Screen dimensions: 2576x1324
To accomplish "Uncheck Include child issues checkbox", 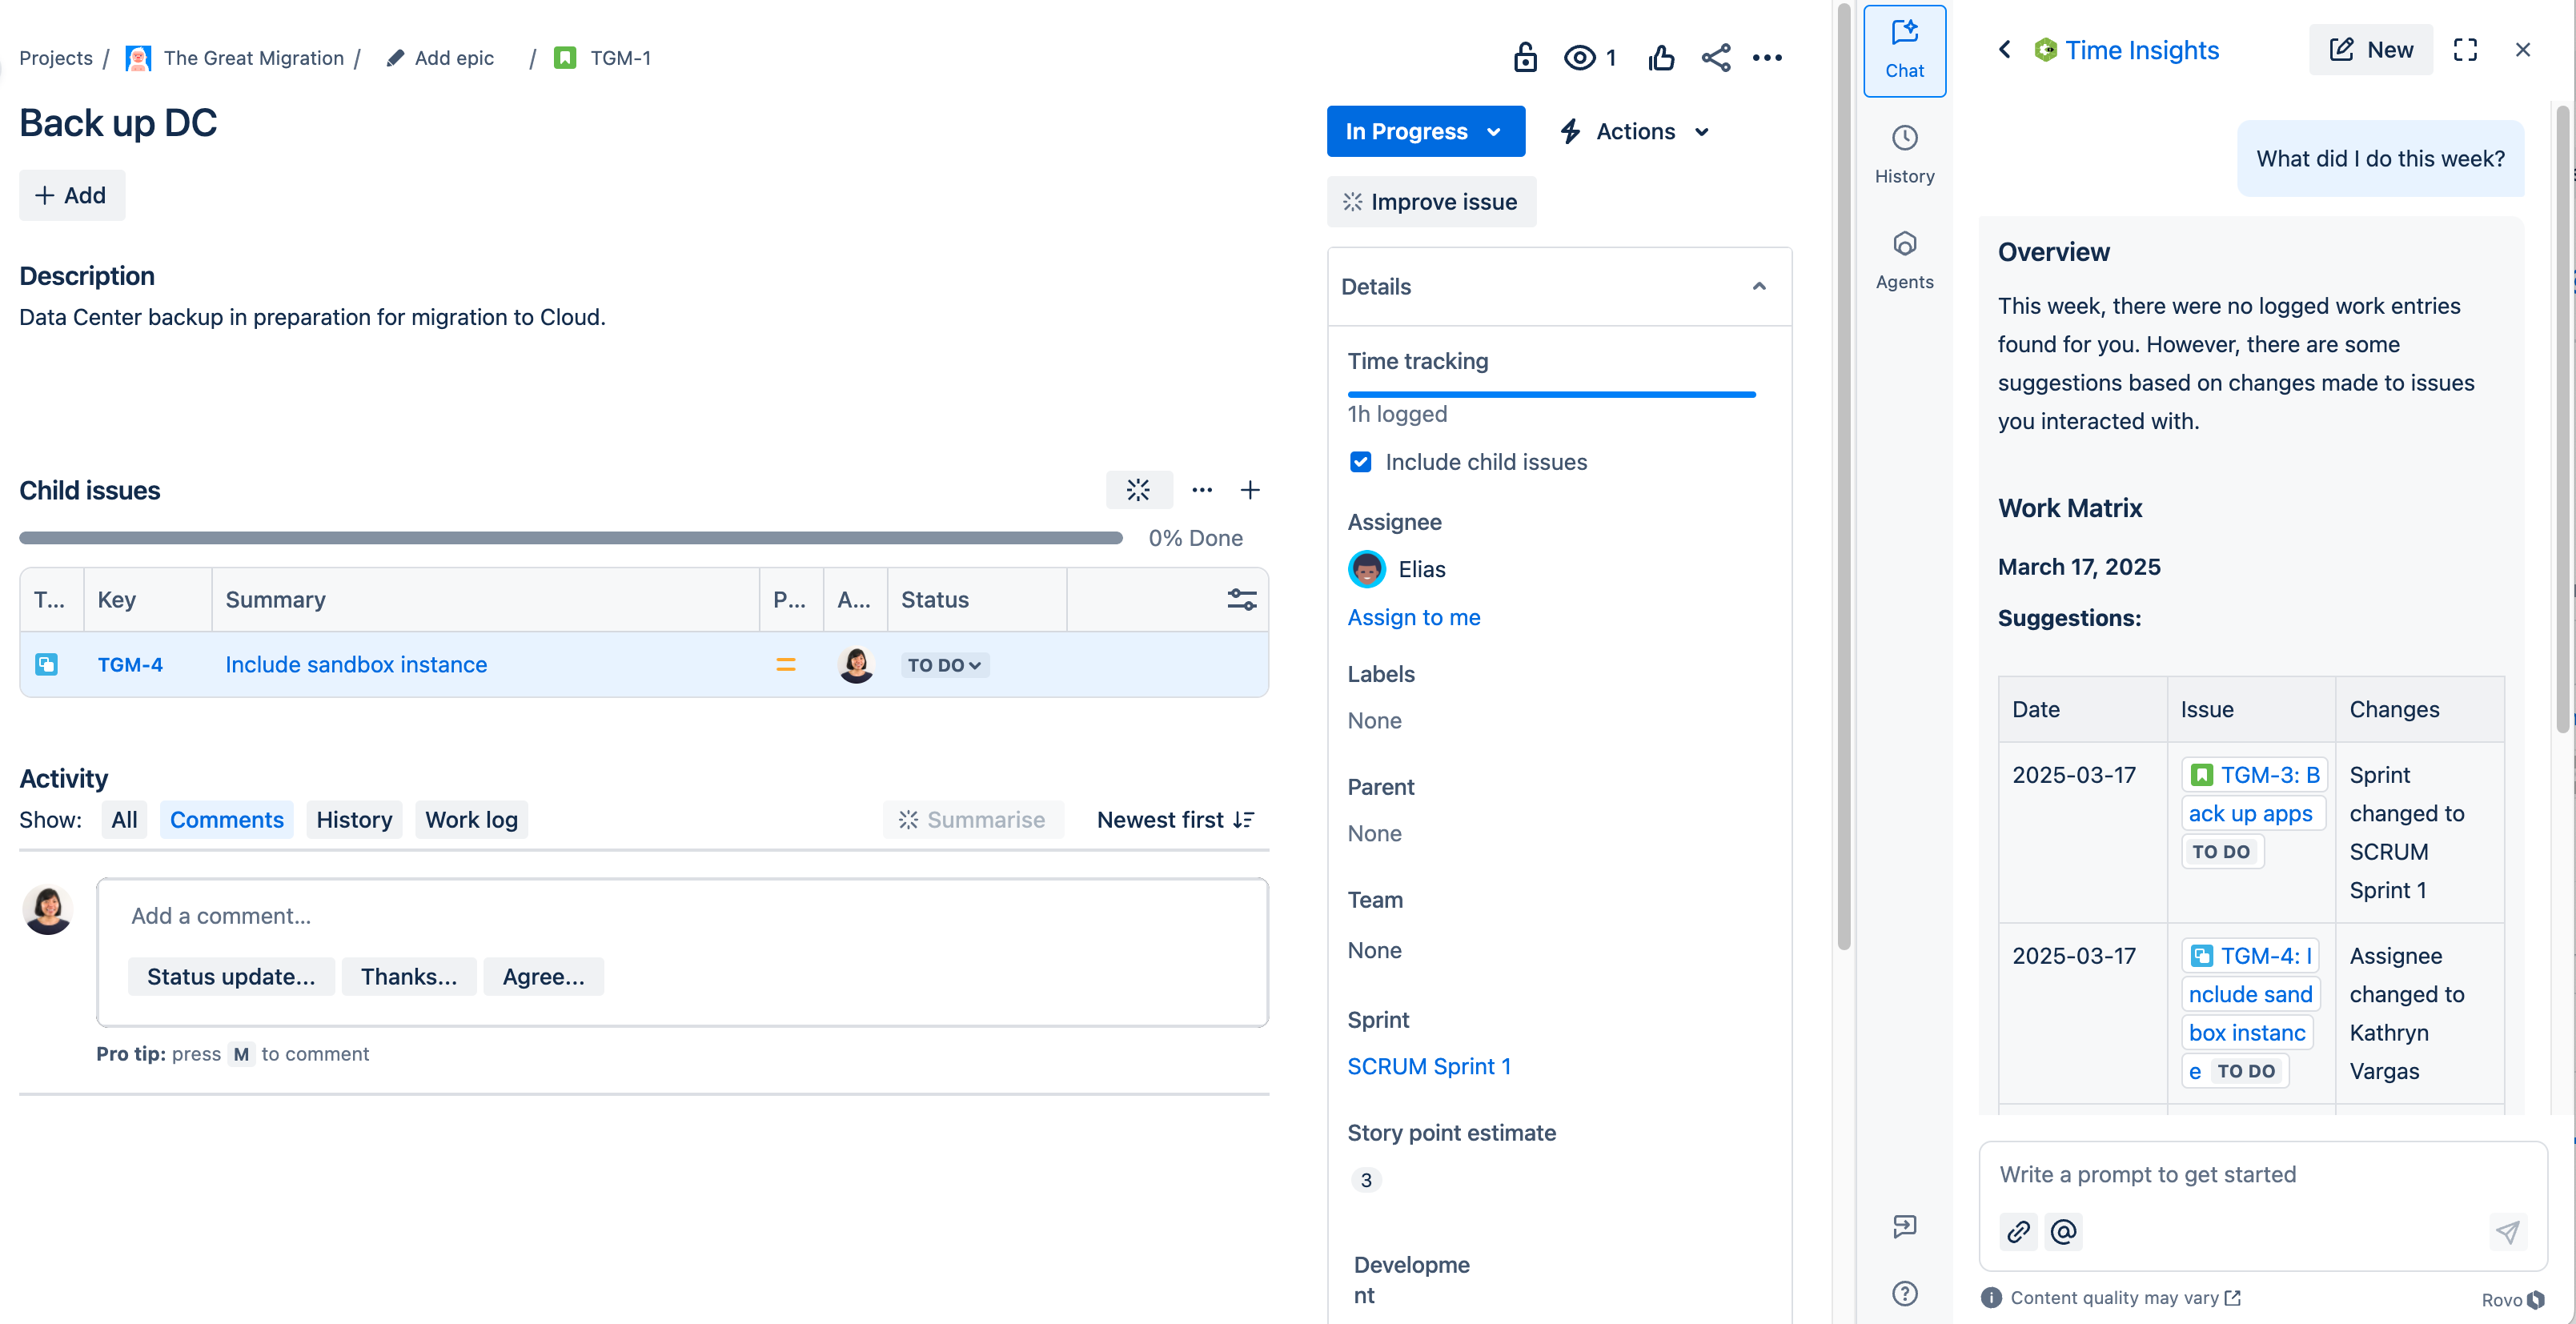I will pos(1360,462).
